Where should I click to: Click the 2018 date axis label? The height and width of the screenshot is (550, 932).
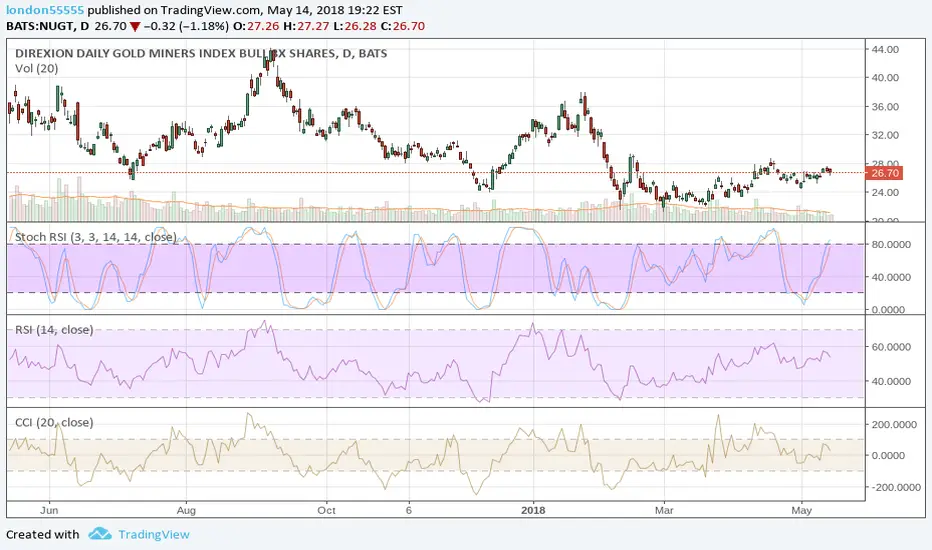tap(533, 511)
